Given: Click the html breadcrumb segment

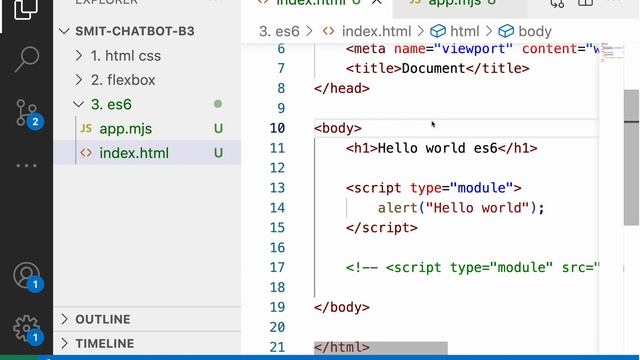Looking at the screenshot, I should click(x=464, y=31).
